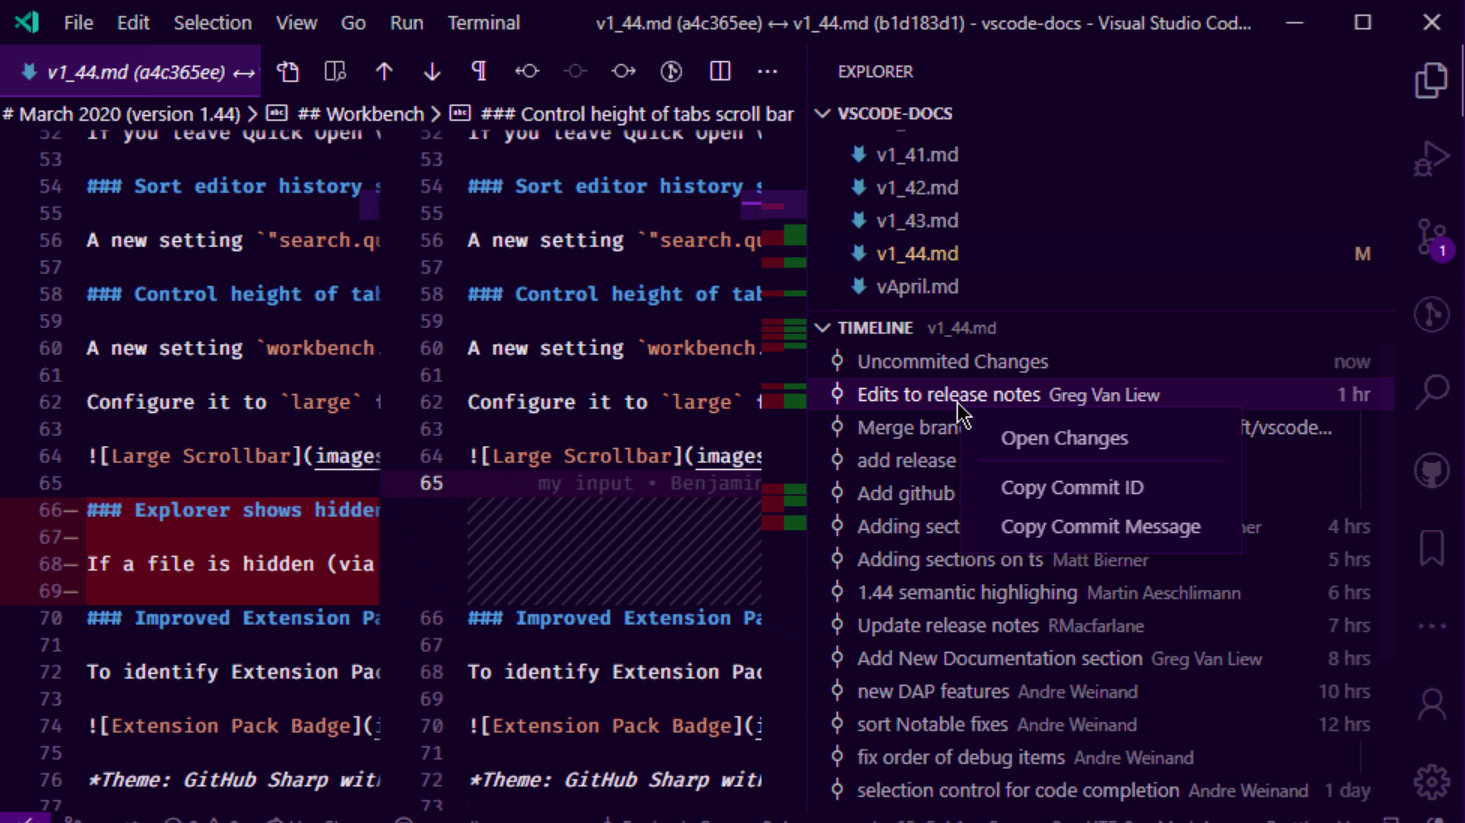
Task: Jump to the next change with the down arrow
Action: point(431,71)
